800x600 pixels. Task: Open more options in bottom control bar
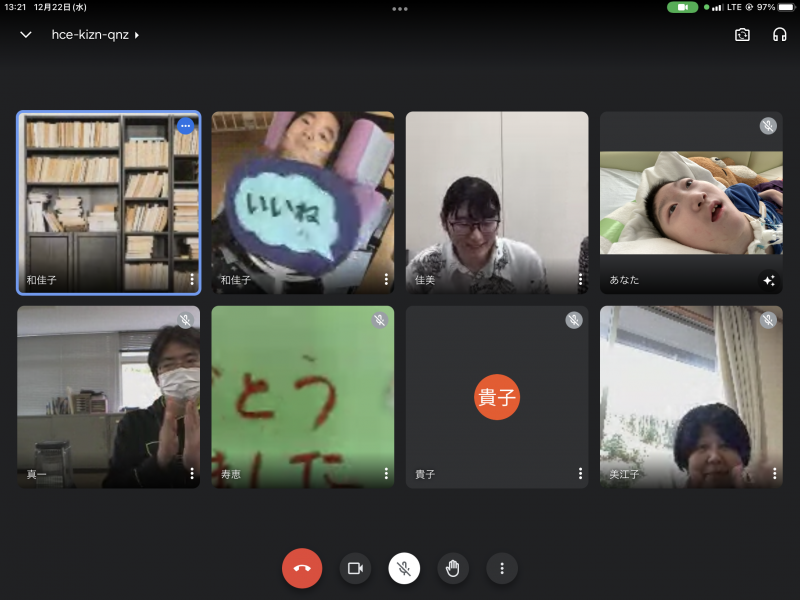[502, 568]
